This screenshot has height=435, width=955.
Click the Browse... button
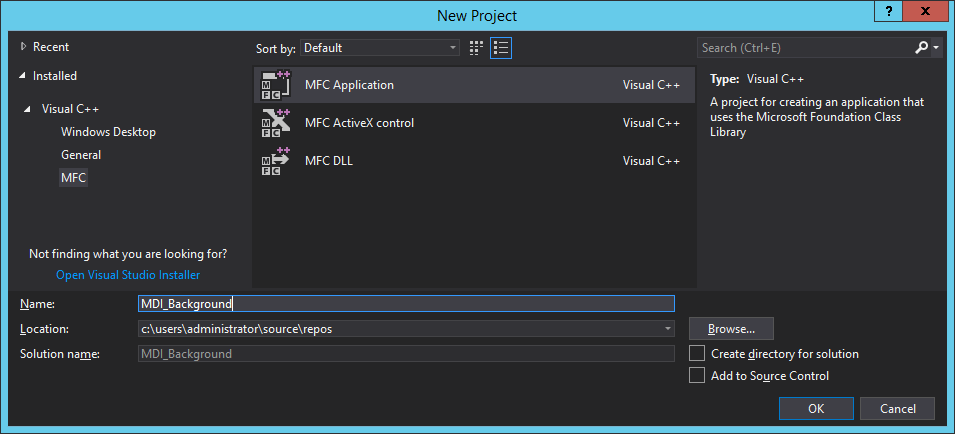tap(731, 329)
